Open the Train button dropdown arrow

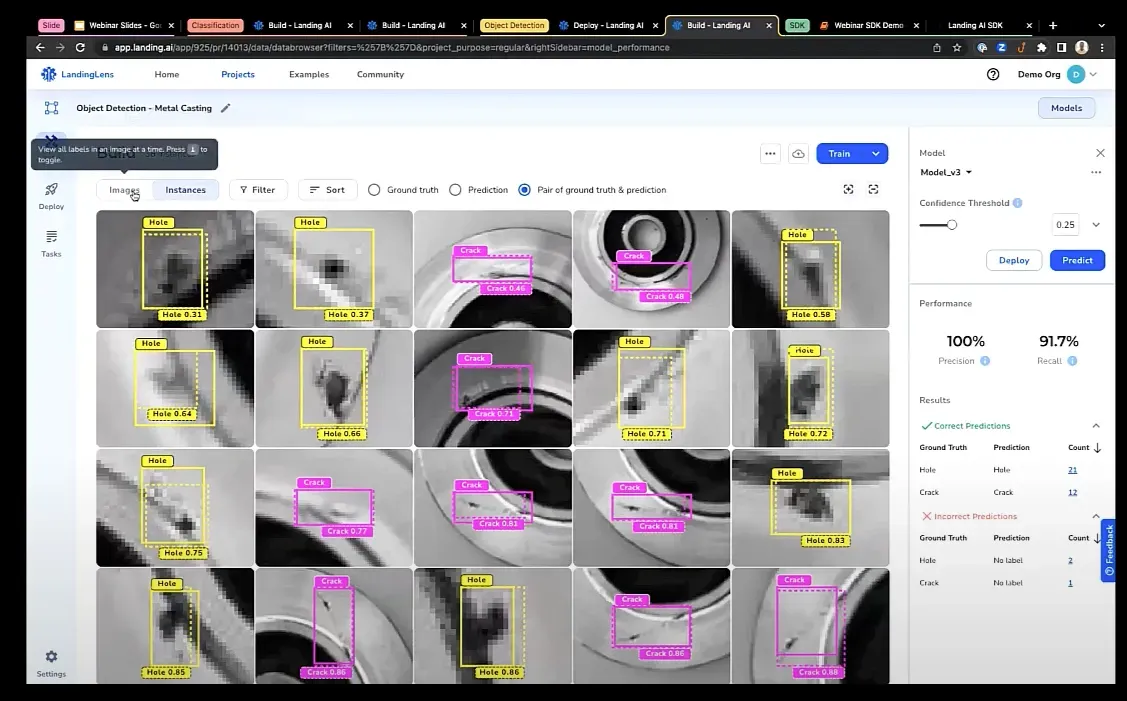[875, 154]
